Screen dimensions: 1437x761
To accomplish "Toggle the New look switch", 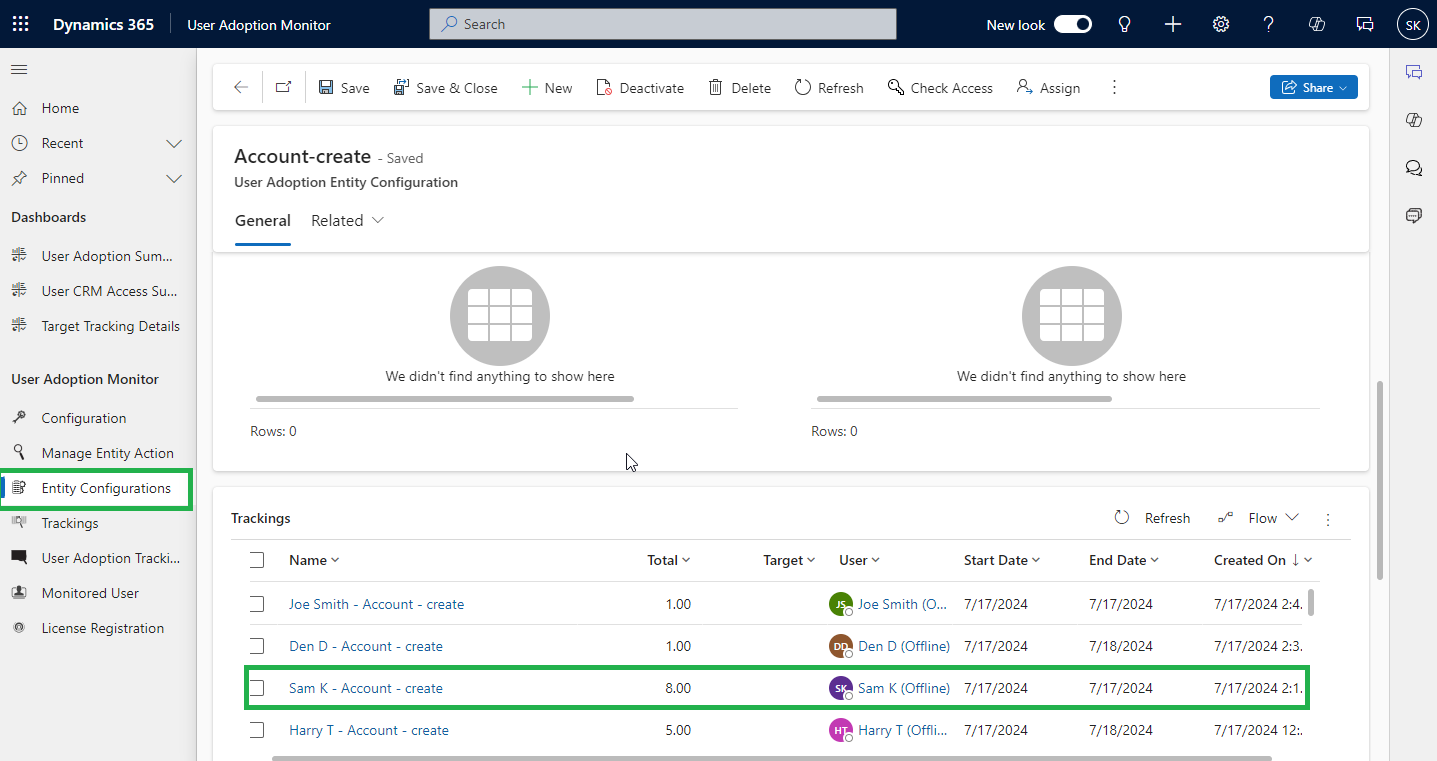I will pos(1073,24).
